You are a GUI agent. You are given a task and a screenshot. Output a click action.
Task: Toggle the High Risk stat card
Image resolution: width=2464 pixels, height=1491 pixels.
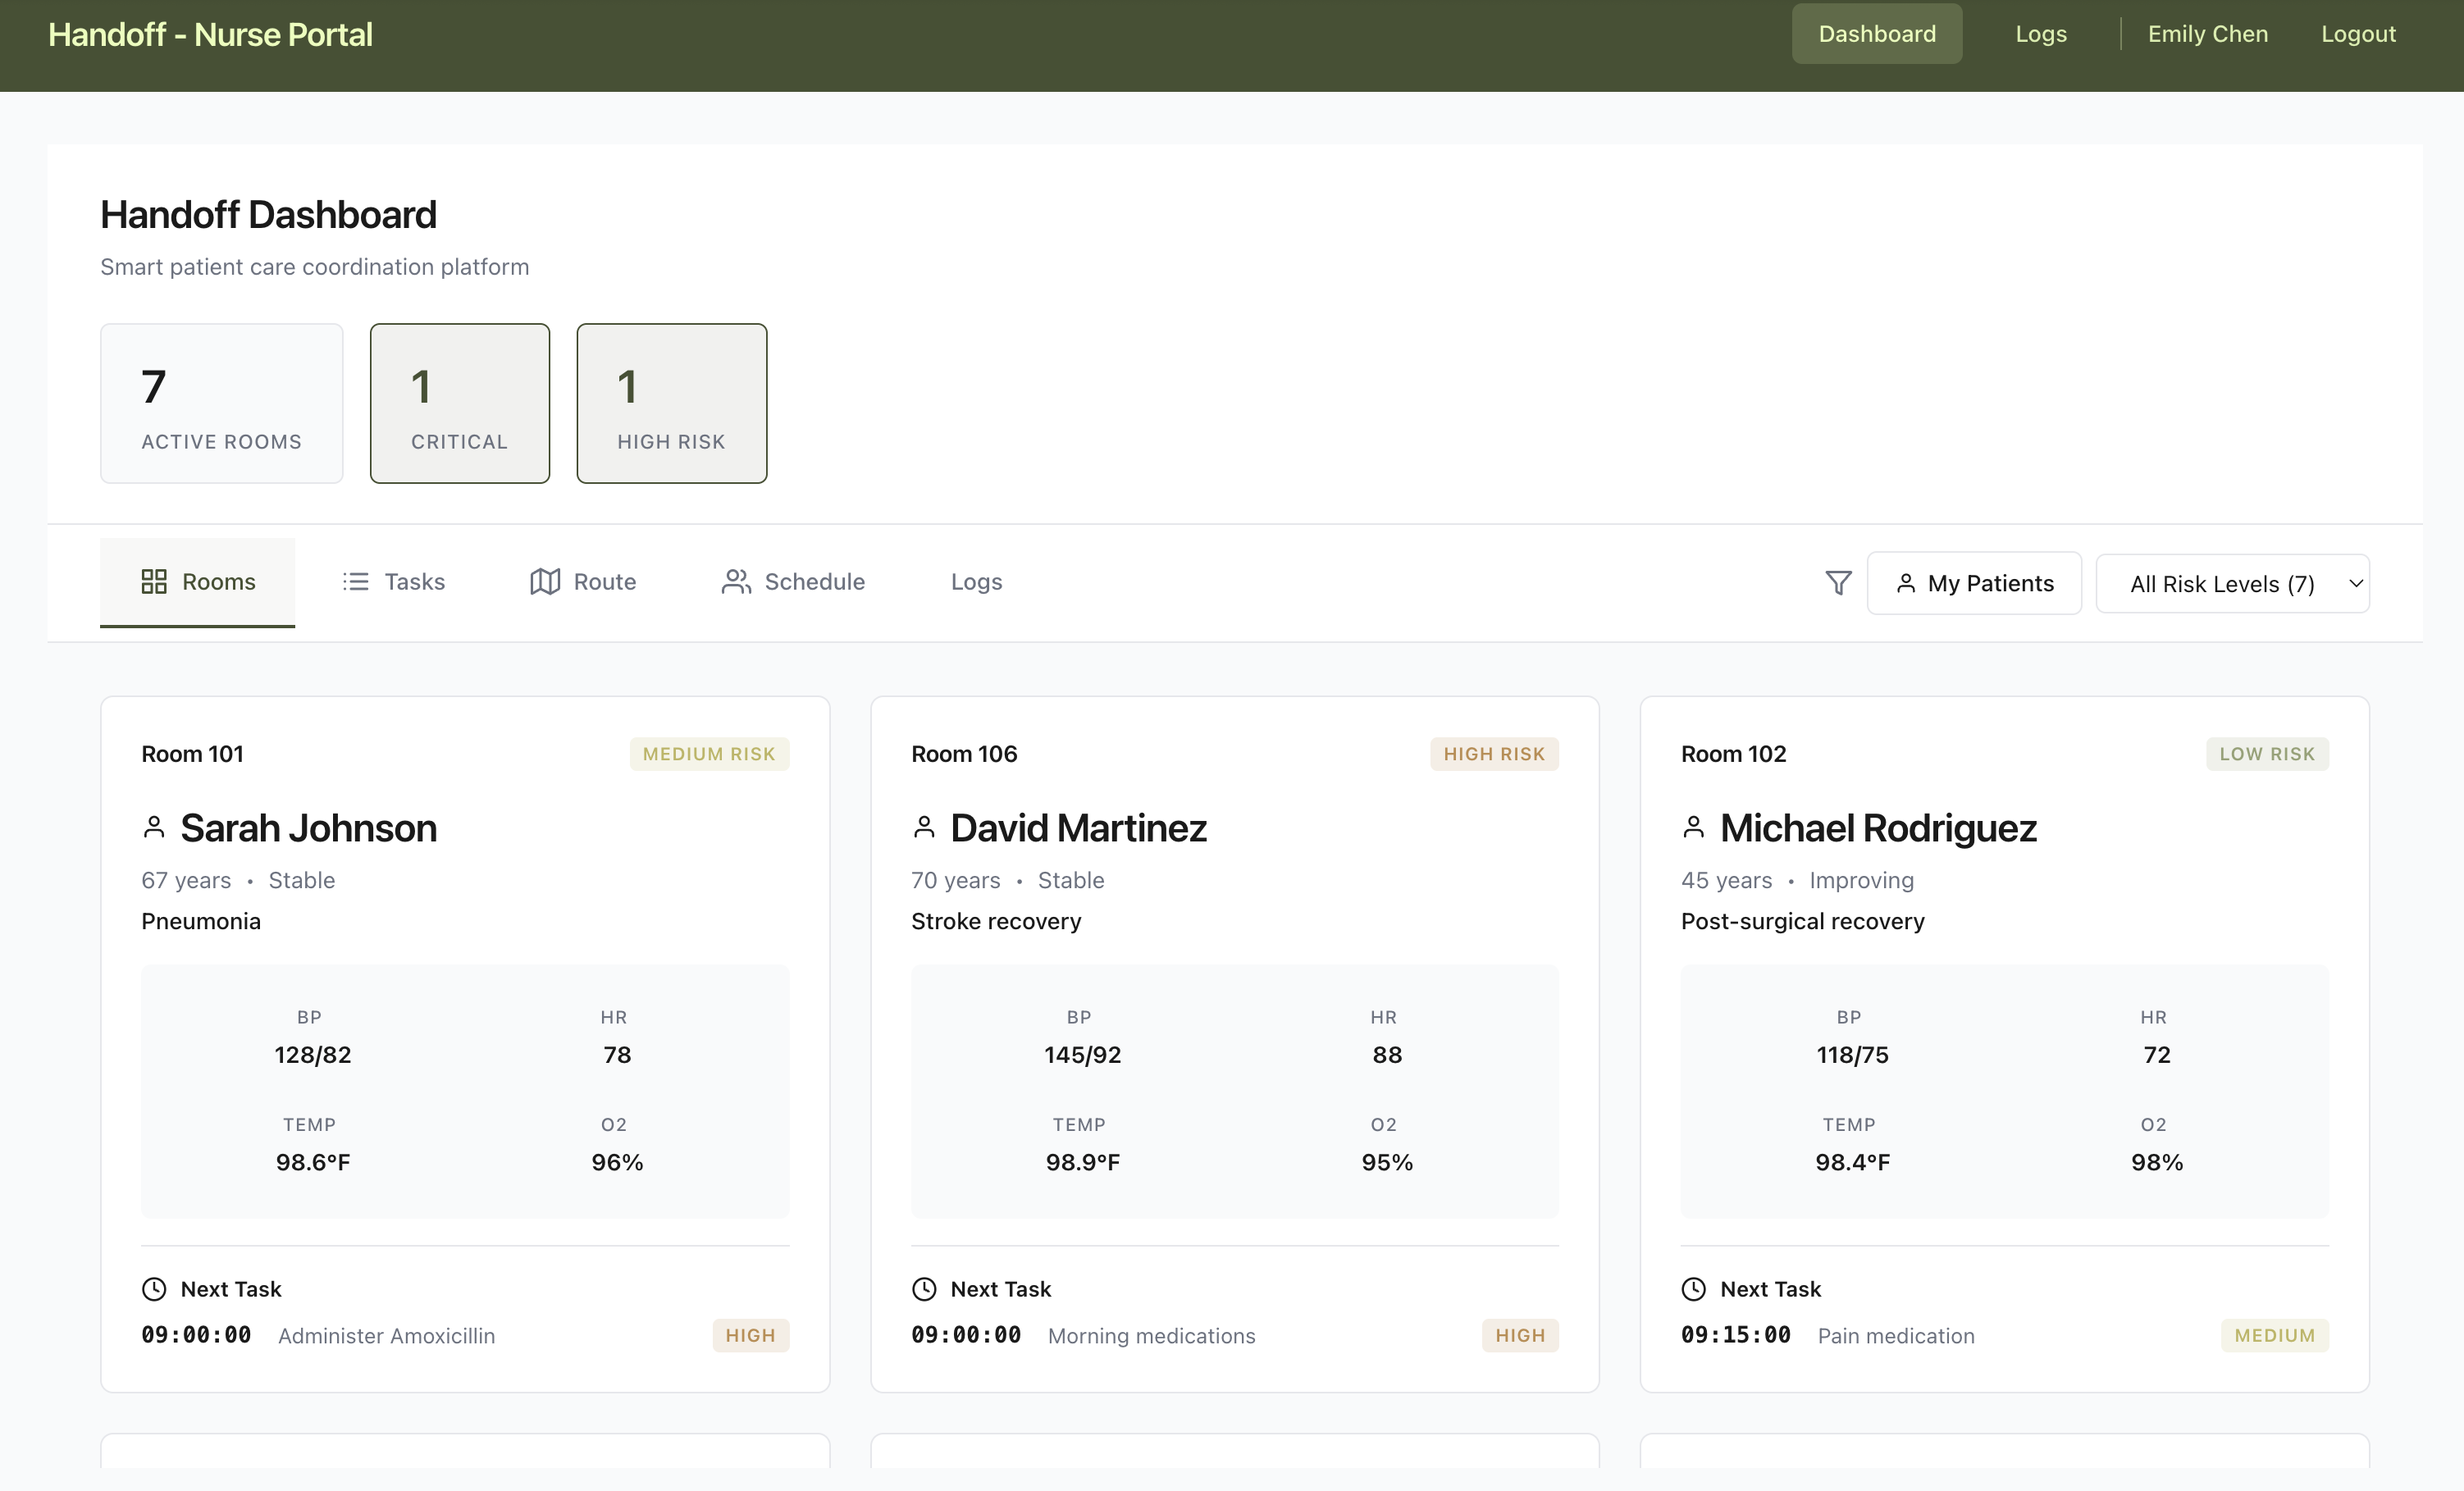coord(671,403)
